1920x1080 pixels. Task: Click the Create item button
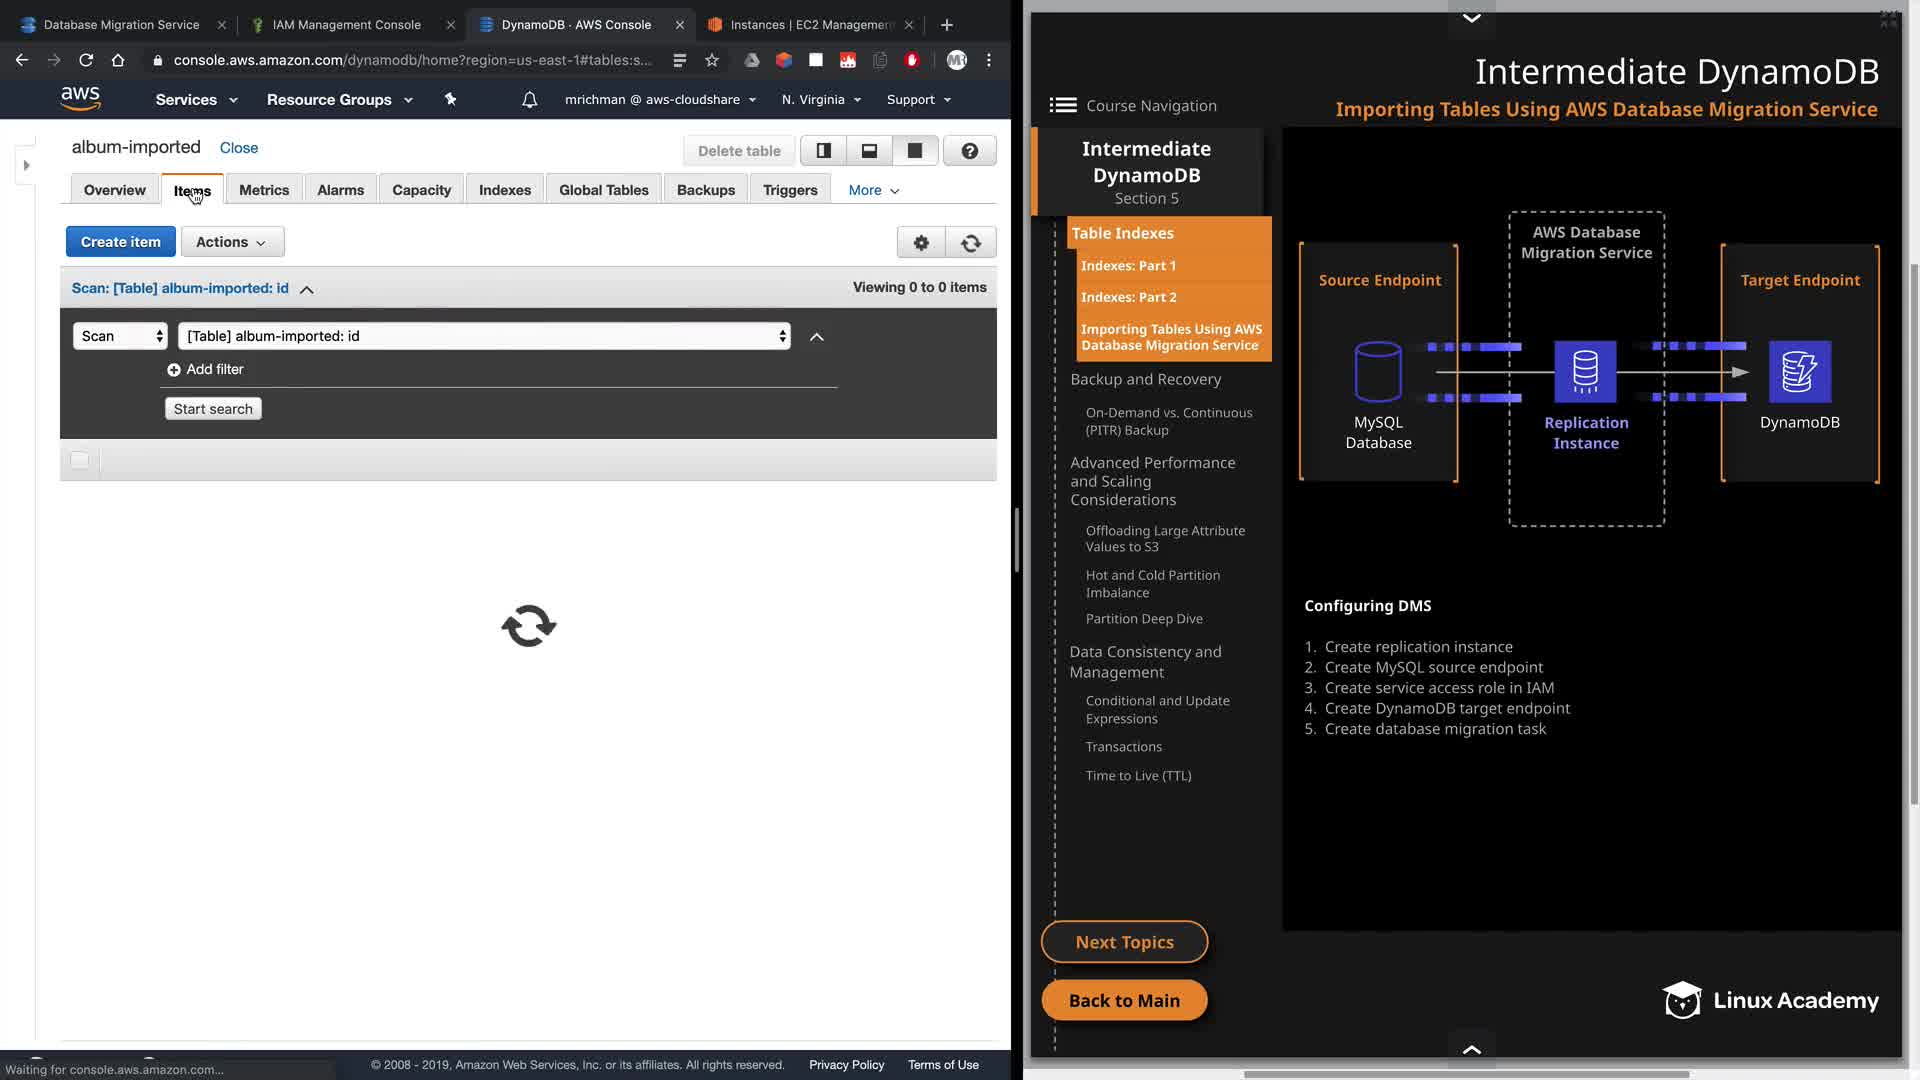[120, 242]
